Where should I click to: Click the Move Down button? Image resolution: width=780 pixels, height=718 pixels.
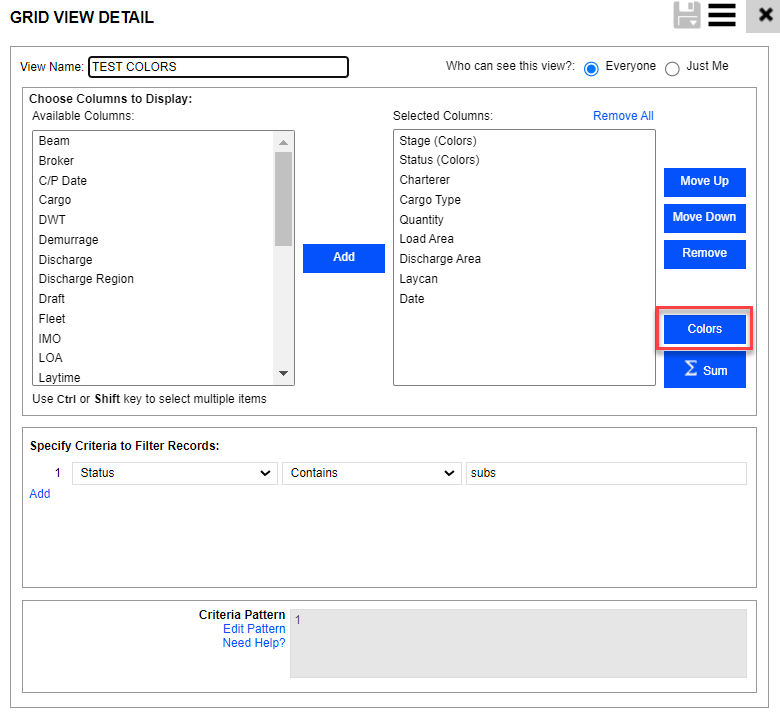click(x=704, y=218)
